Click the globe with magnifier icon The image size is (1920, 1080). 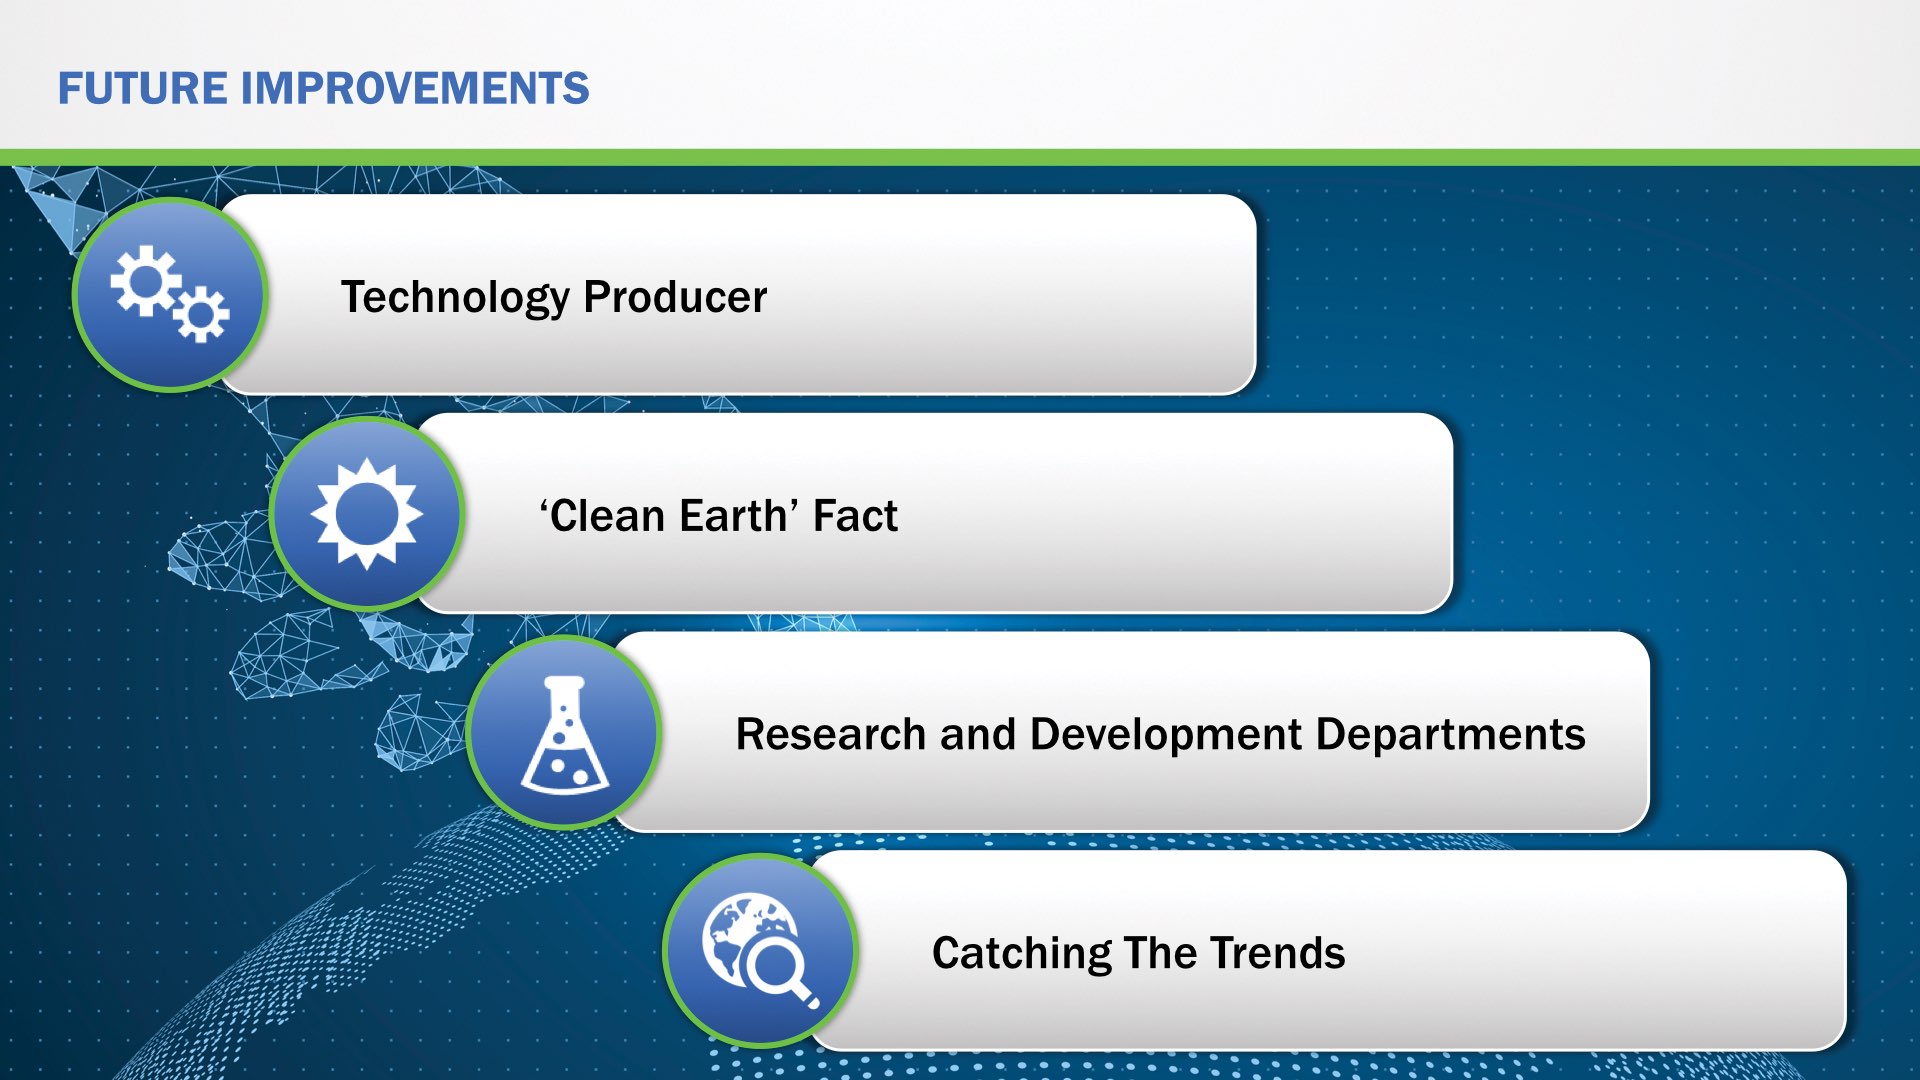point(760,951)
